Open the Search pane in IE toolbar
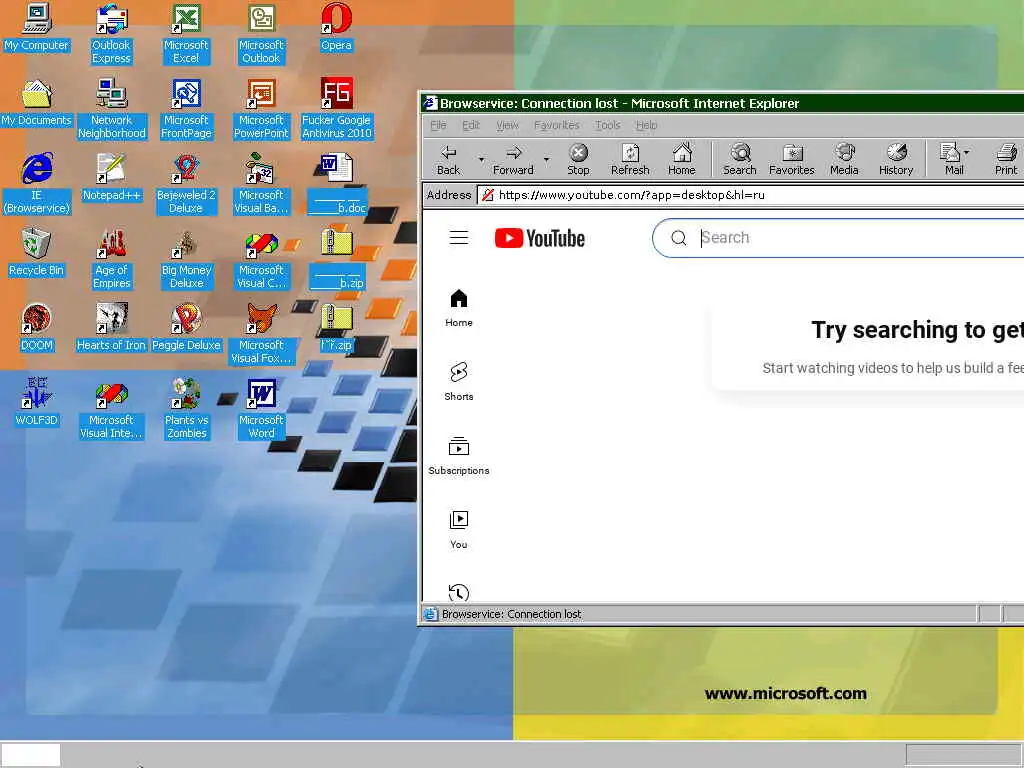Viewport: 1024px width, 768px height. (739, 159)
